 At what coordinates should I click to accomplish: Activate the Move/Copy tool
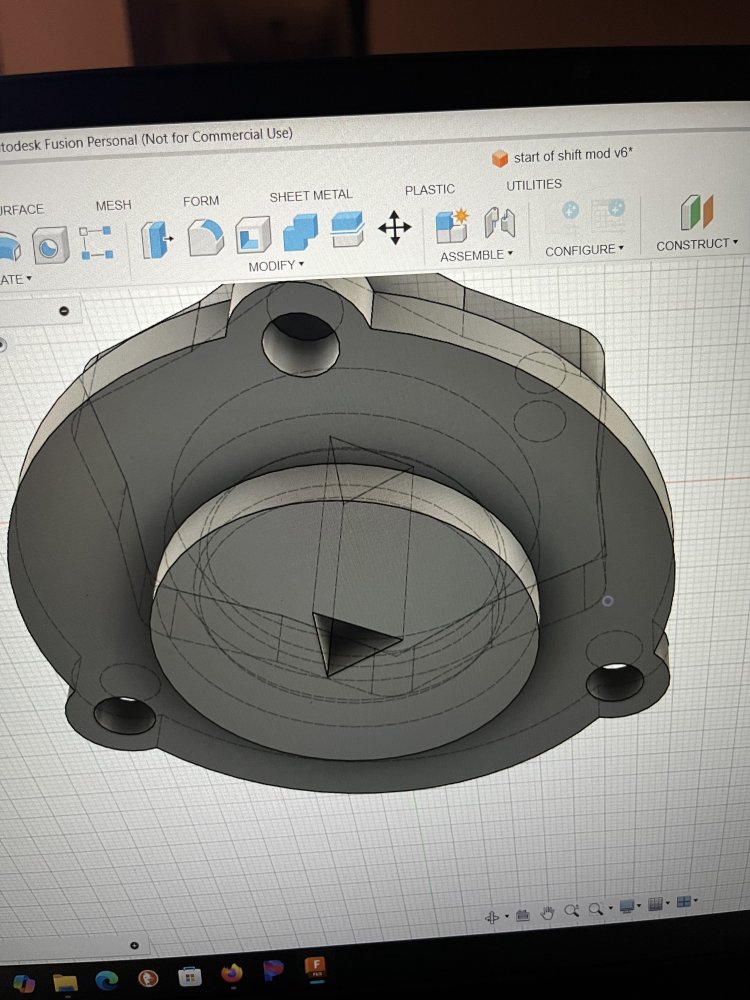394,228
